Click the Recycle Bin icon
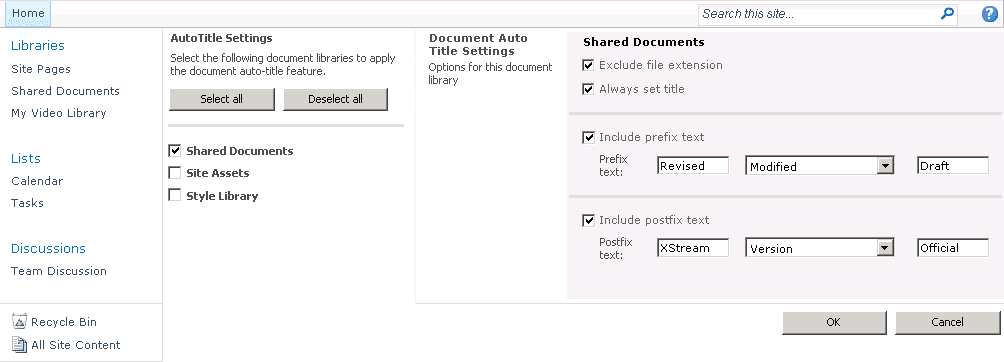Viewport: 1004px width, 362px height. pyautogui.click(x=19, y=322)
